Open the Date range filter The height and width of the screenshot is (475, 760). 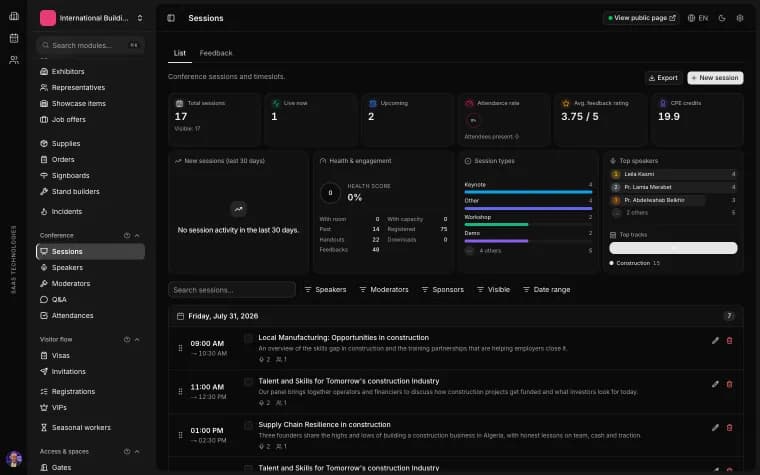(x=546, y=289)
